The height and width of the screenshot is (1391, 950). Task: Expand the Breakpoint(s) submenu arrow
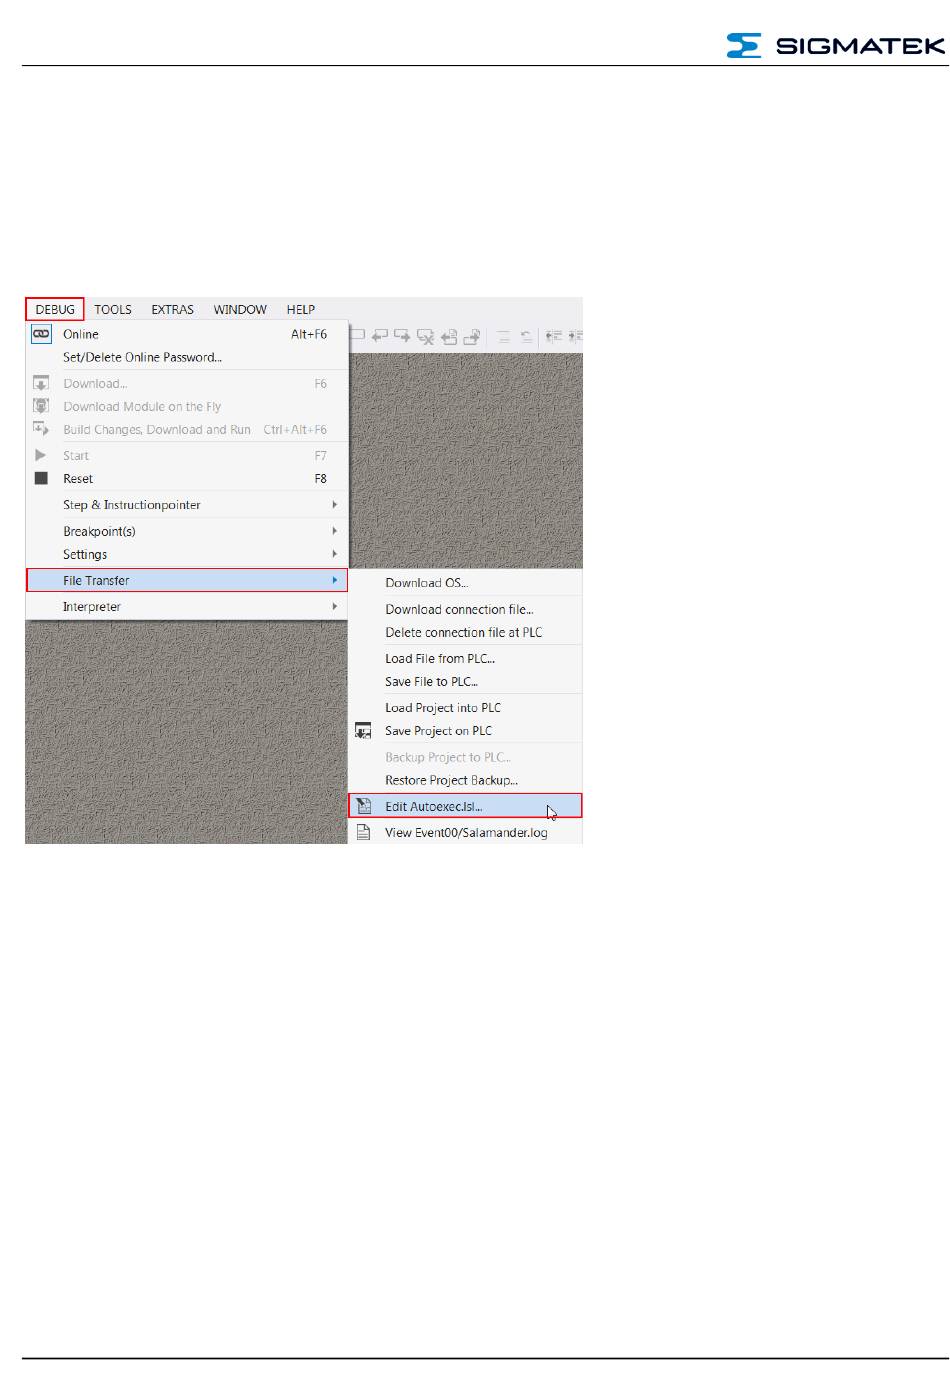335,531
